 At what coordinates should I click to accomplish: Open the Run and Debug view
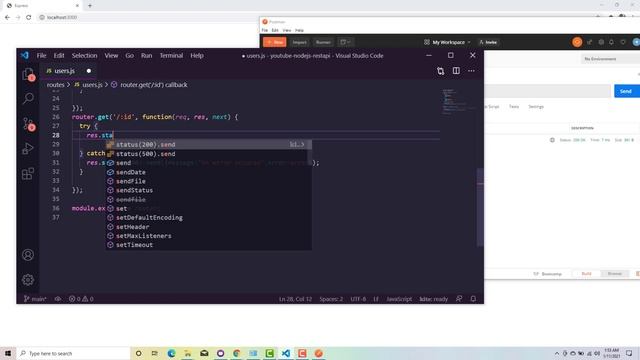coord(28,149)
